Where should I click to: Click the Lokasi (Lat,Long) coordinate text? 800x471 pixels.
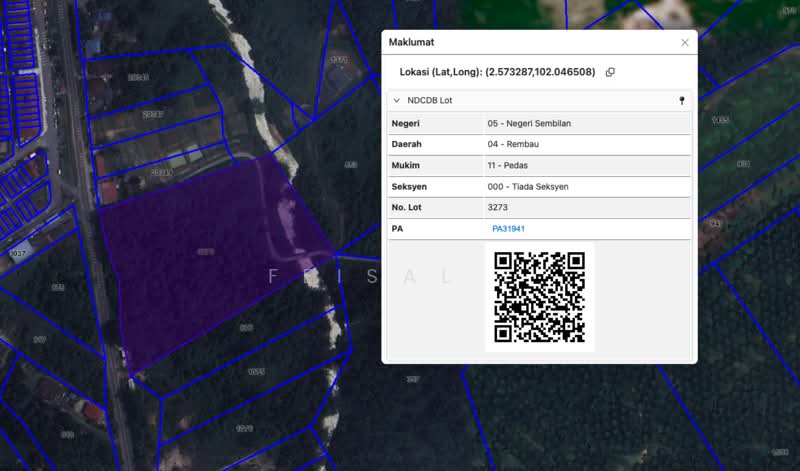coord(497,72)
